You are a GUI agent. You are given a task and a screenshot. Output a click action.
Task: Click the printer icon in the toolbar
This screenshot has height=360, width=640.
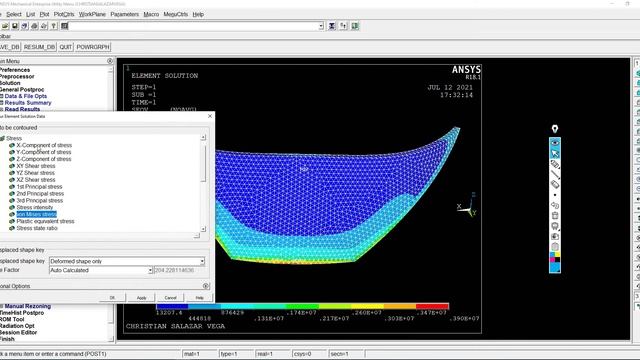[34, 26]
